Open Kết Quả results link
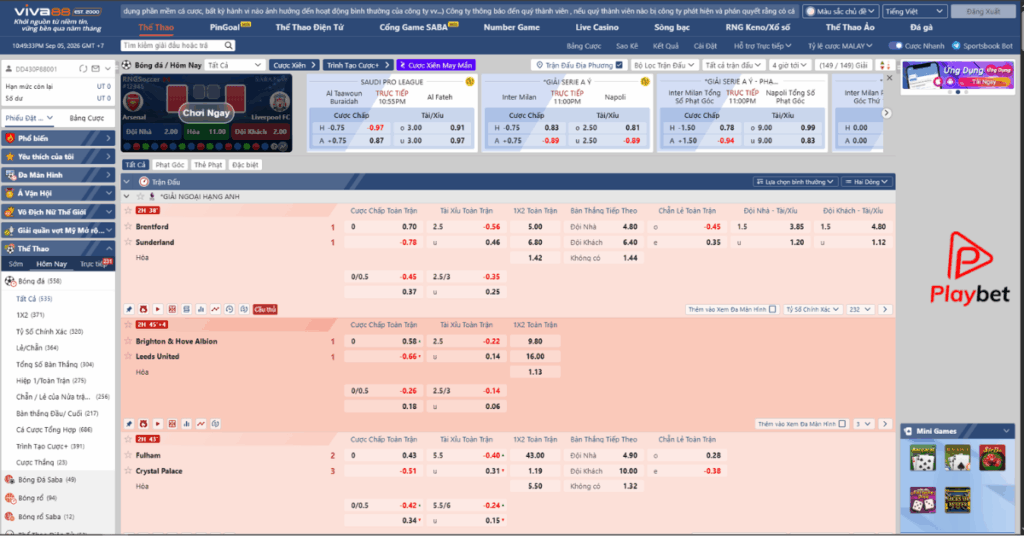Screen dimensions: 1024x538 pos(665,46)
